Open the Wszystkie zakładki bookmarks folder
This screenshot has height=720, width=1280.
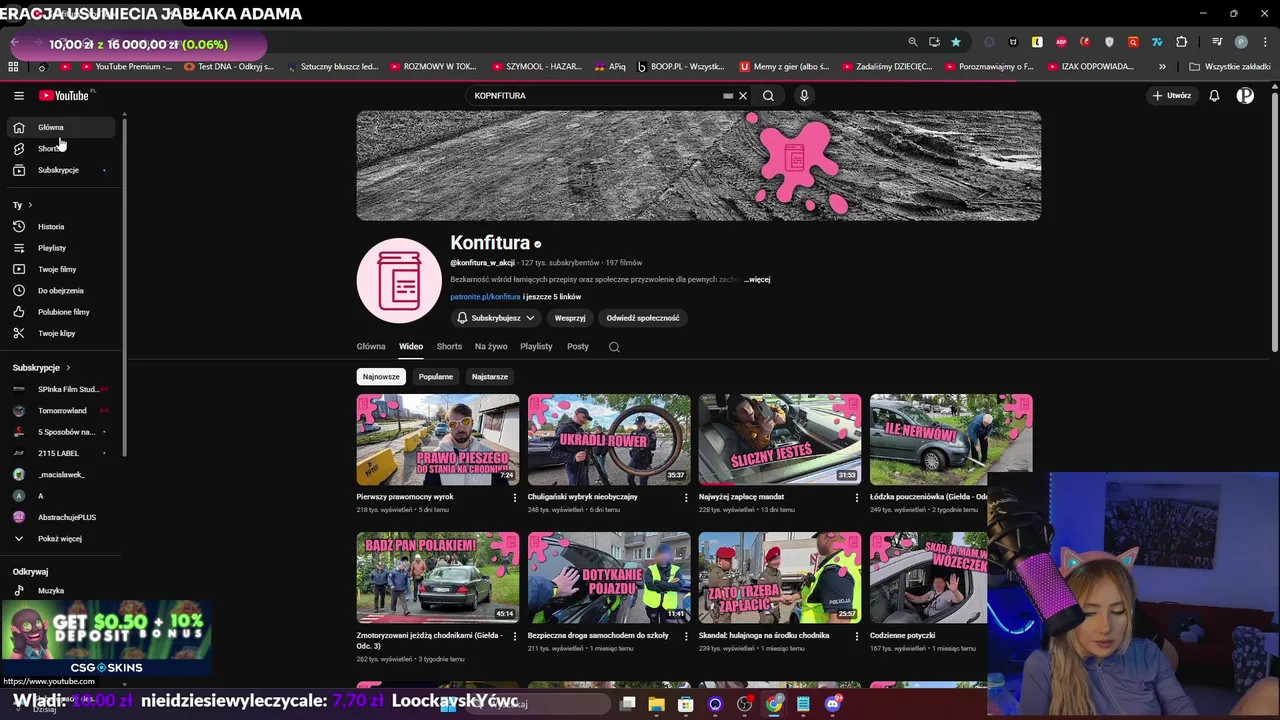point(1230,67)
